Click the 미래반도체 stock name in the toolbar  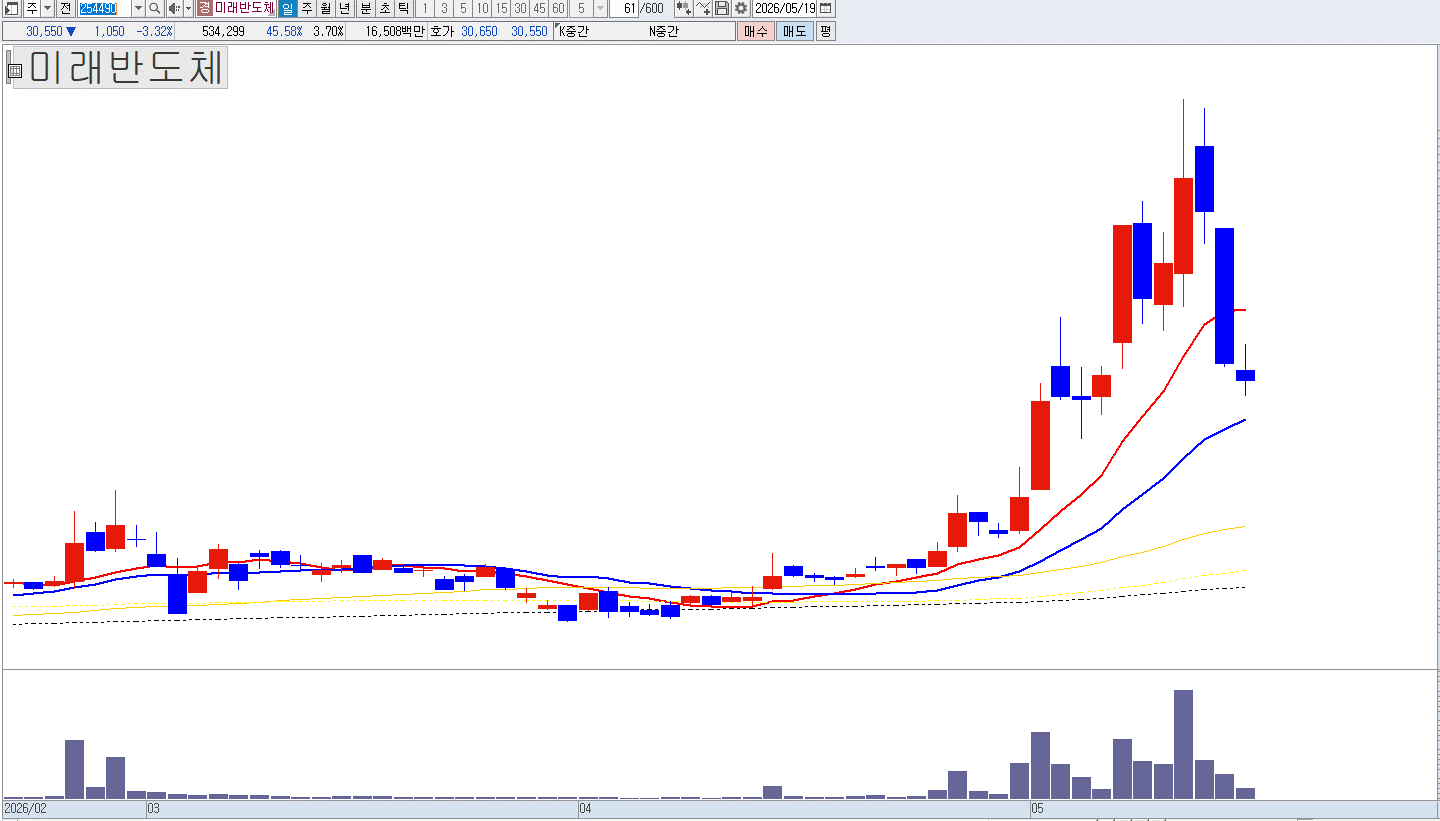[244, 8]
